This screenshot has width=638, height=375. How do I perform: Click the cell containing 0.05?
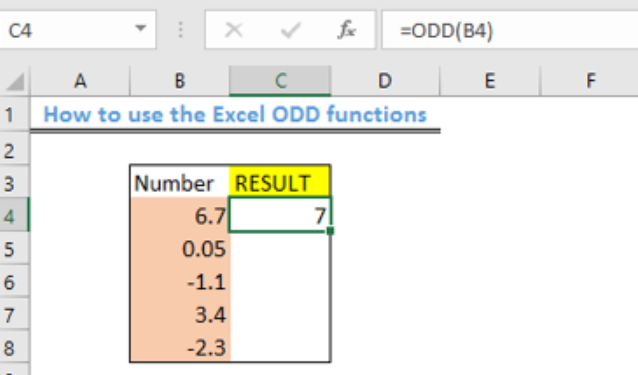[x=179, y=249]
